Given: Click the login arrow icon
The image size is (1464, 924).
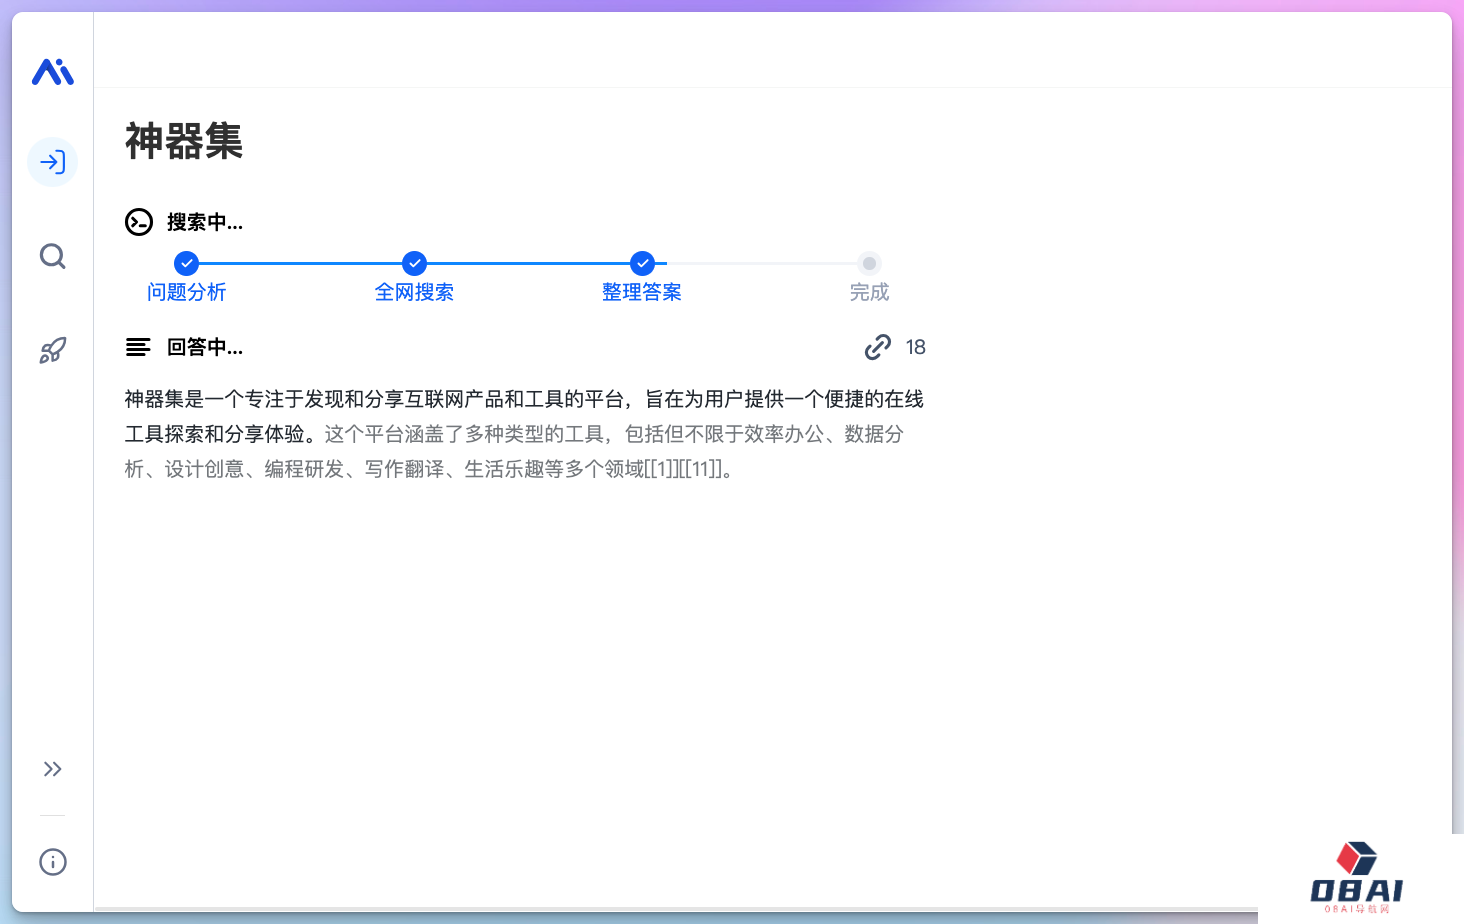Looking at the screenshot, I should 53,162.
